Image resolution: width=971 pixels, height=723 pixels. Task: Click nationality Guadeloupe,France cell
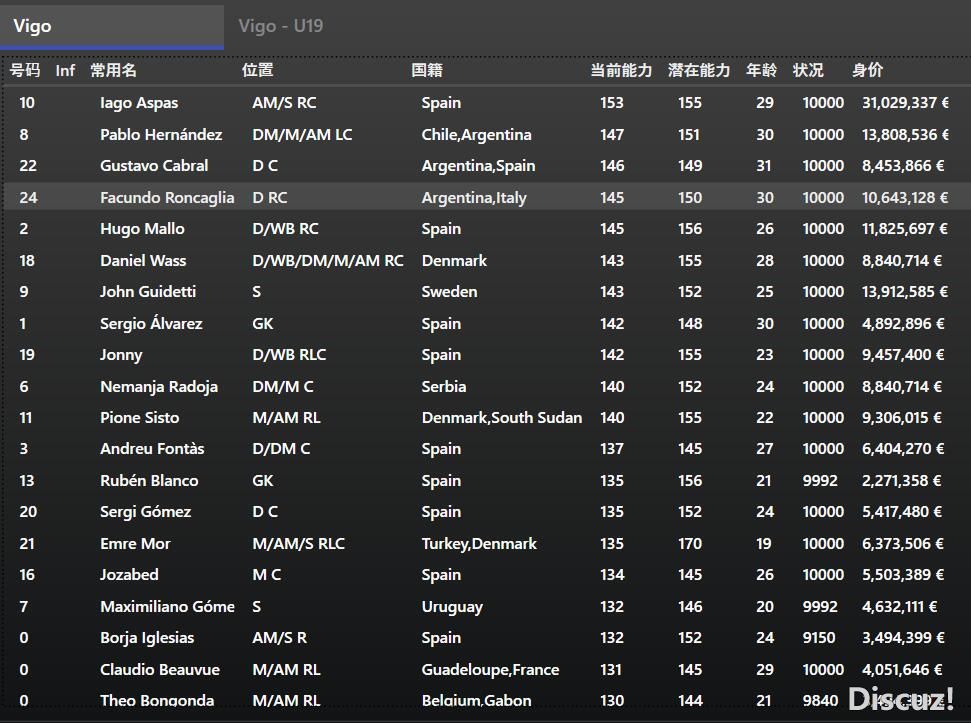(x=490, y=670)
